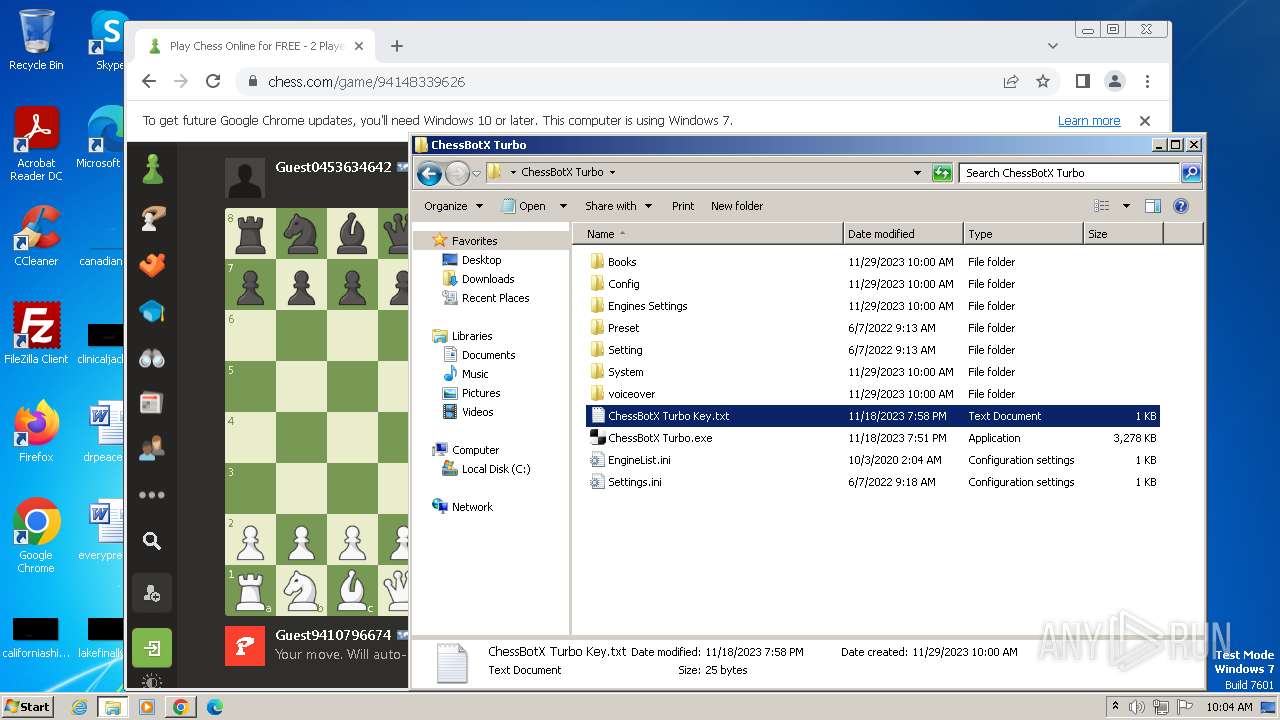The height and width of the screenshot is (720, 1280).
Task: Dismiss the Chrome update notification bar
Action: 1145,121
